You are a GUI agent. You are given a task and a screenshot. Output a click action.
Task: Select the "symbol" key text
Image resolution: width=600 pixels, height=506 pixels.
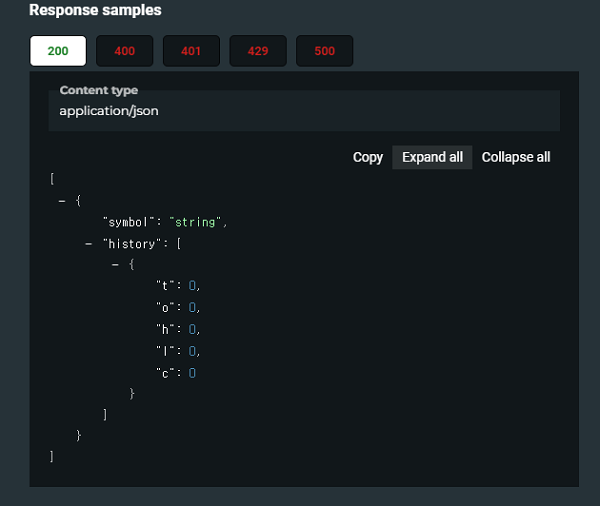click(129, 222)
